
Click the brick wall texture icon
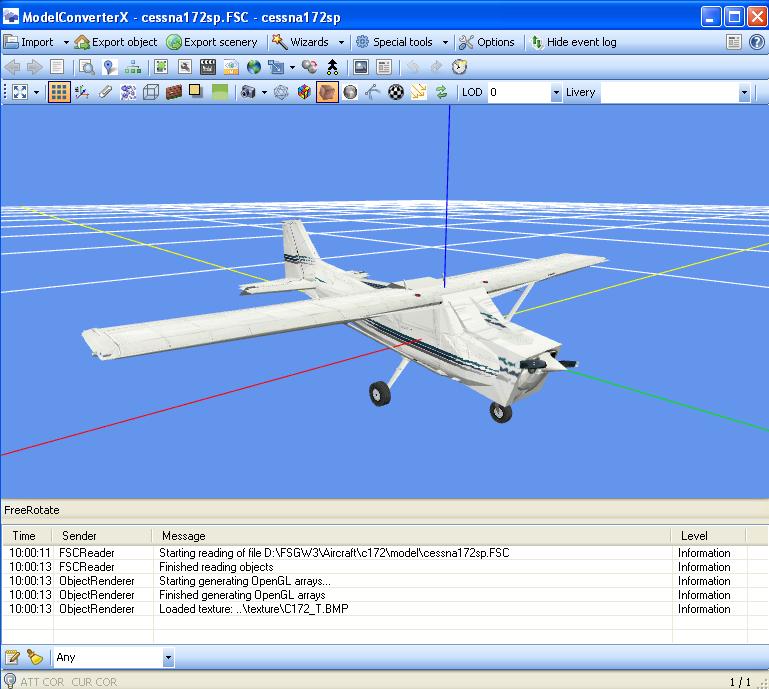coord(174,92)
